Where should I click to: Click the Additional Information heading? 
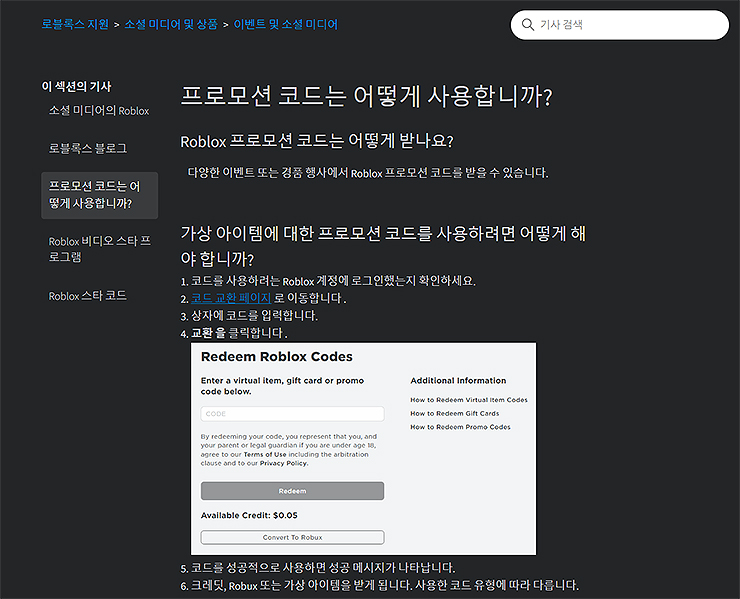point(458,380)
